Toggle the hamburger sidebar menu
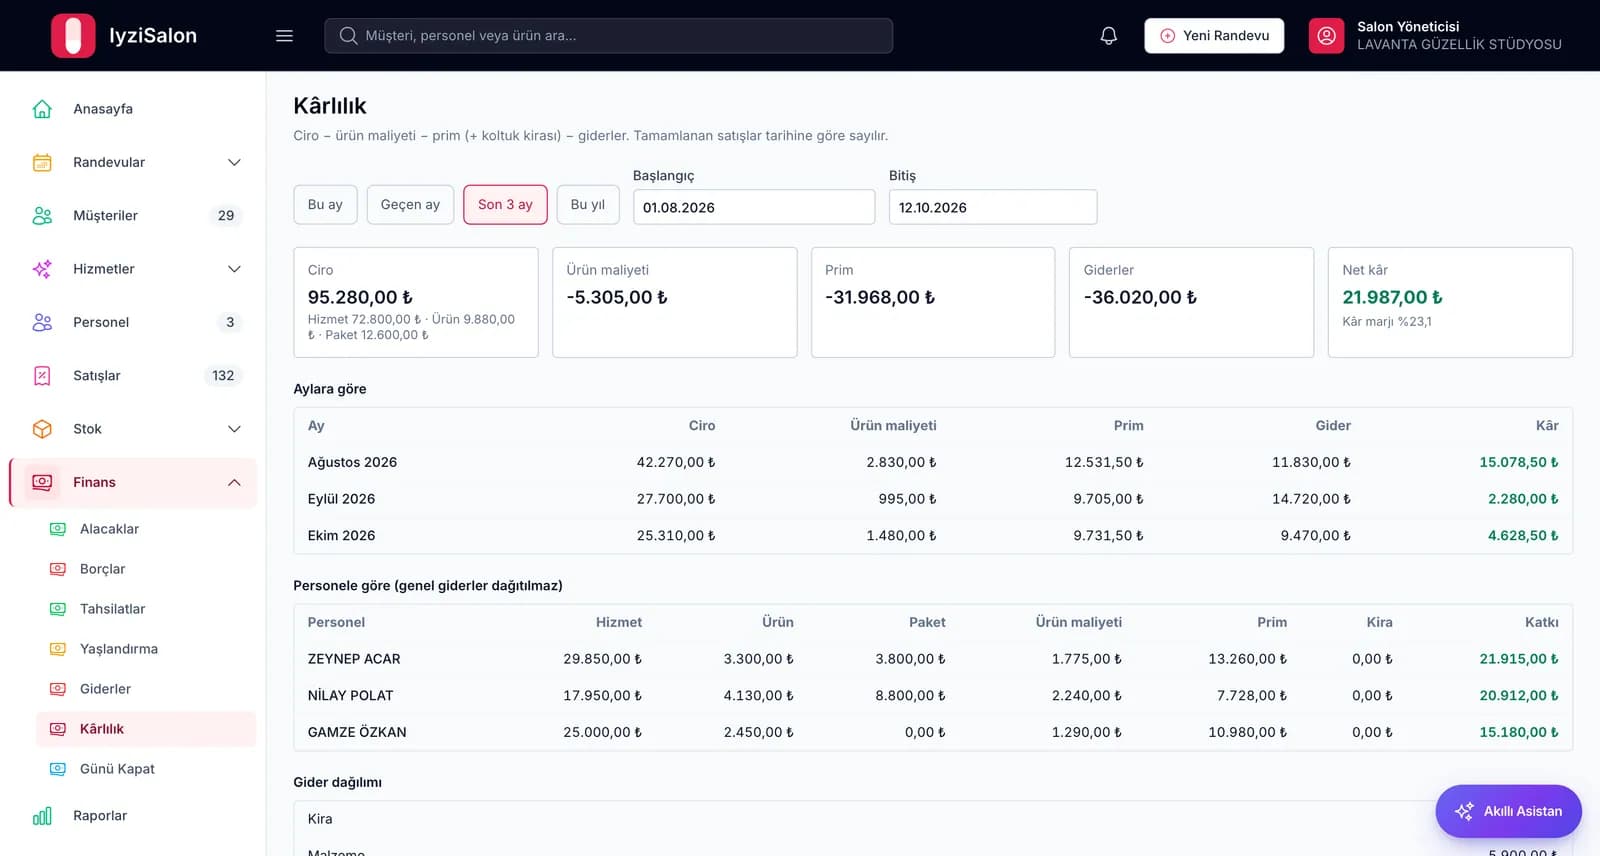Image resolution: width=1600 pixels, height=856 pixels. (284, 36)
